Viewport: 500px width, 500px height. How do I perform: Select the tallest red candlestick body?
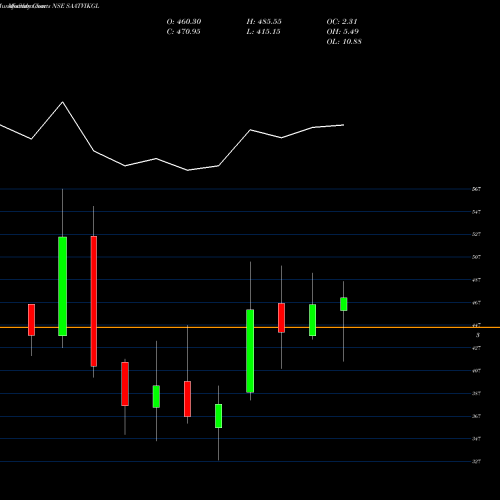[x=94, y=301]
